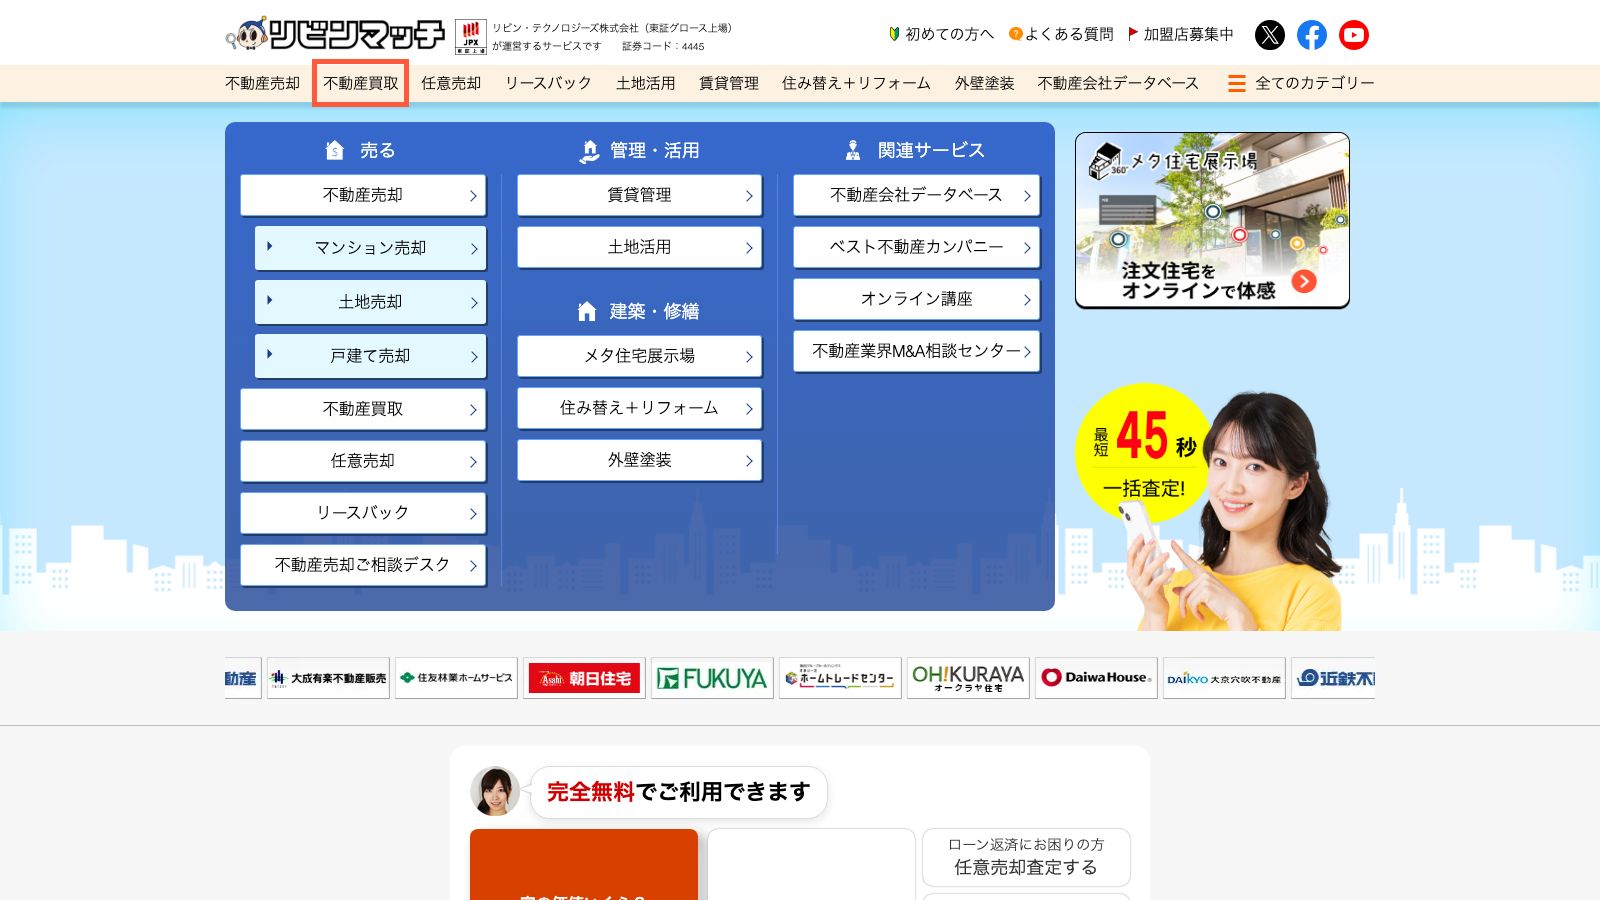The image size is (1600, 900).
Task: Select 外壁塗装 in the navigation bar
Action: point(984,83)
